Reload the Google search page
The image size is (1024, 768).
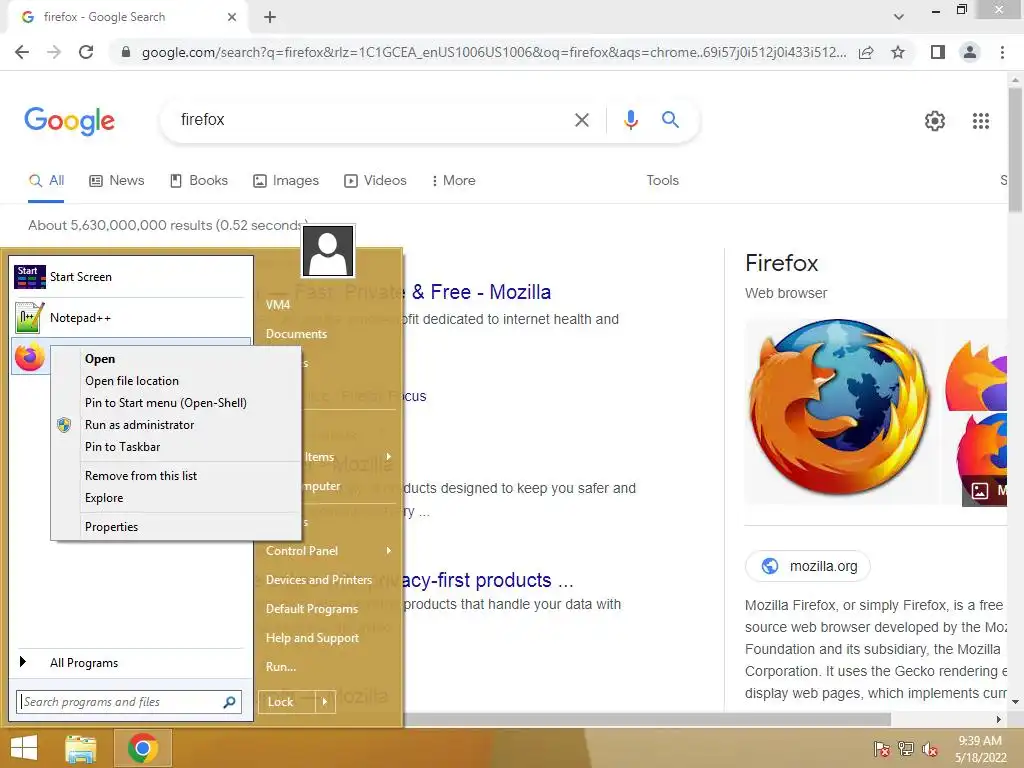point(86,52)
